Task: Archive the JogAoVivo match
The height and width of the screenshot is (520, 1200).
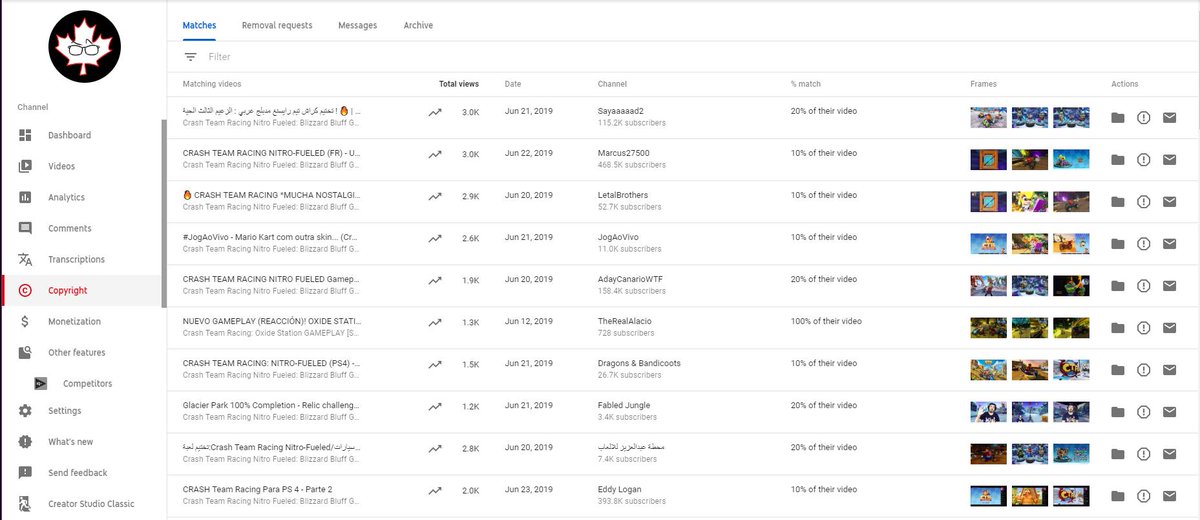Action: pyautogui.click(x=1118, y=243)
